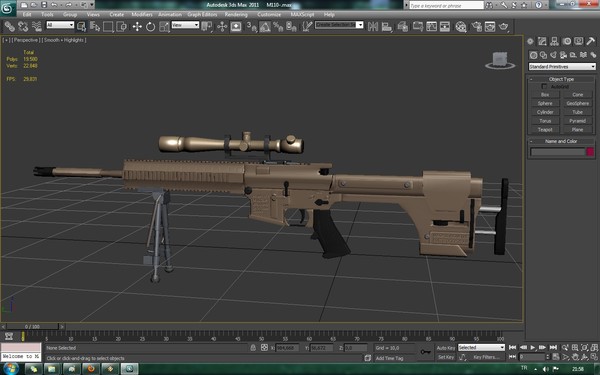Click Select and Manipulate tool
Screen dimensions: 600x375
click(x=222, y=26)
